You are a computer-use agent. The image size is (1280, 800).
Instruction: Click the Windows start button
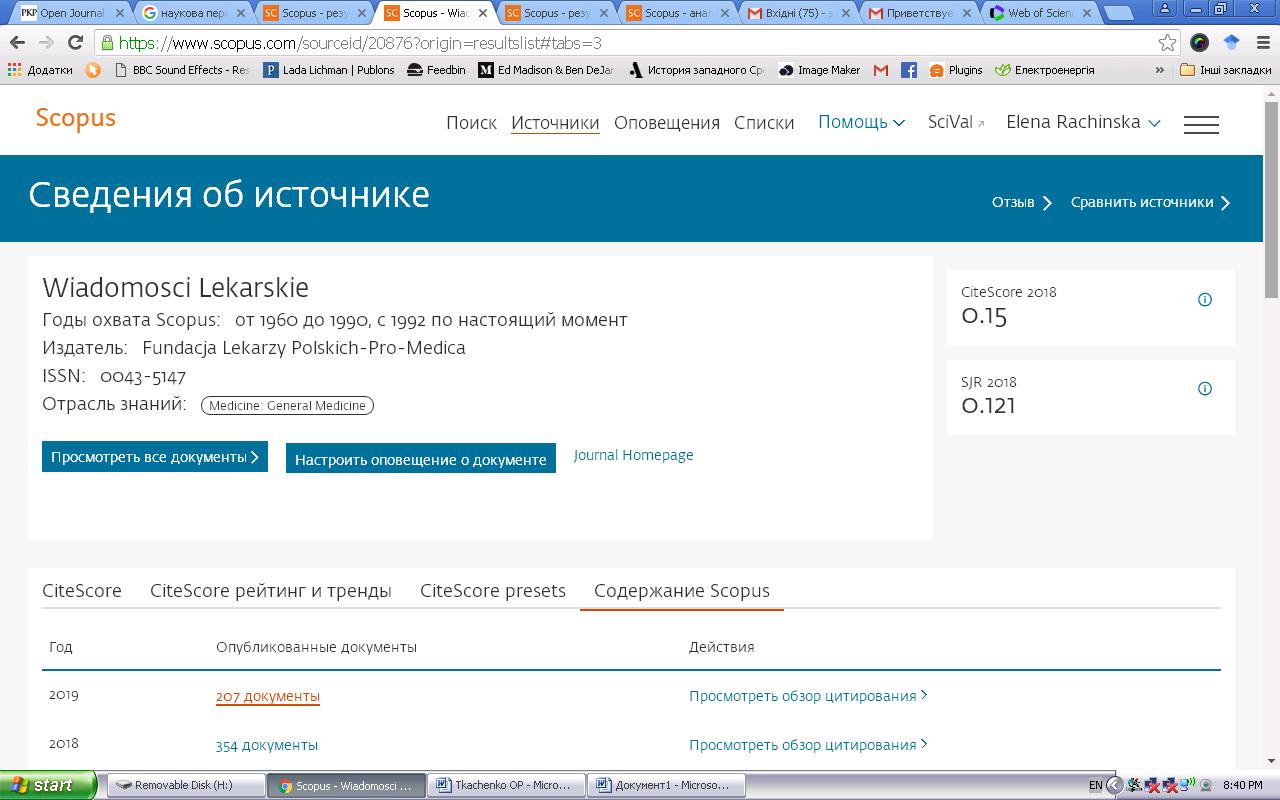[x=48, y=785]
